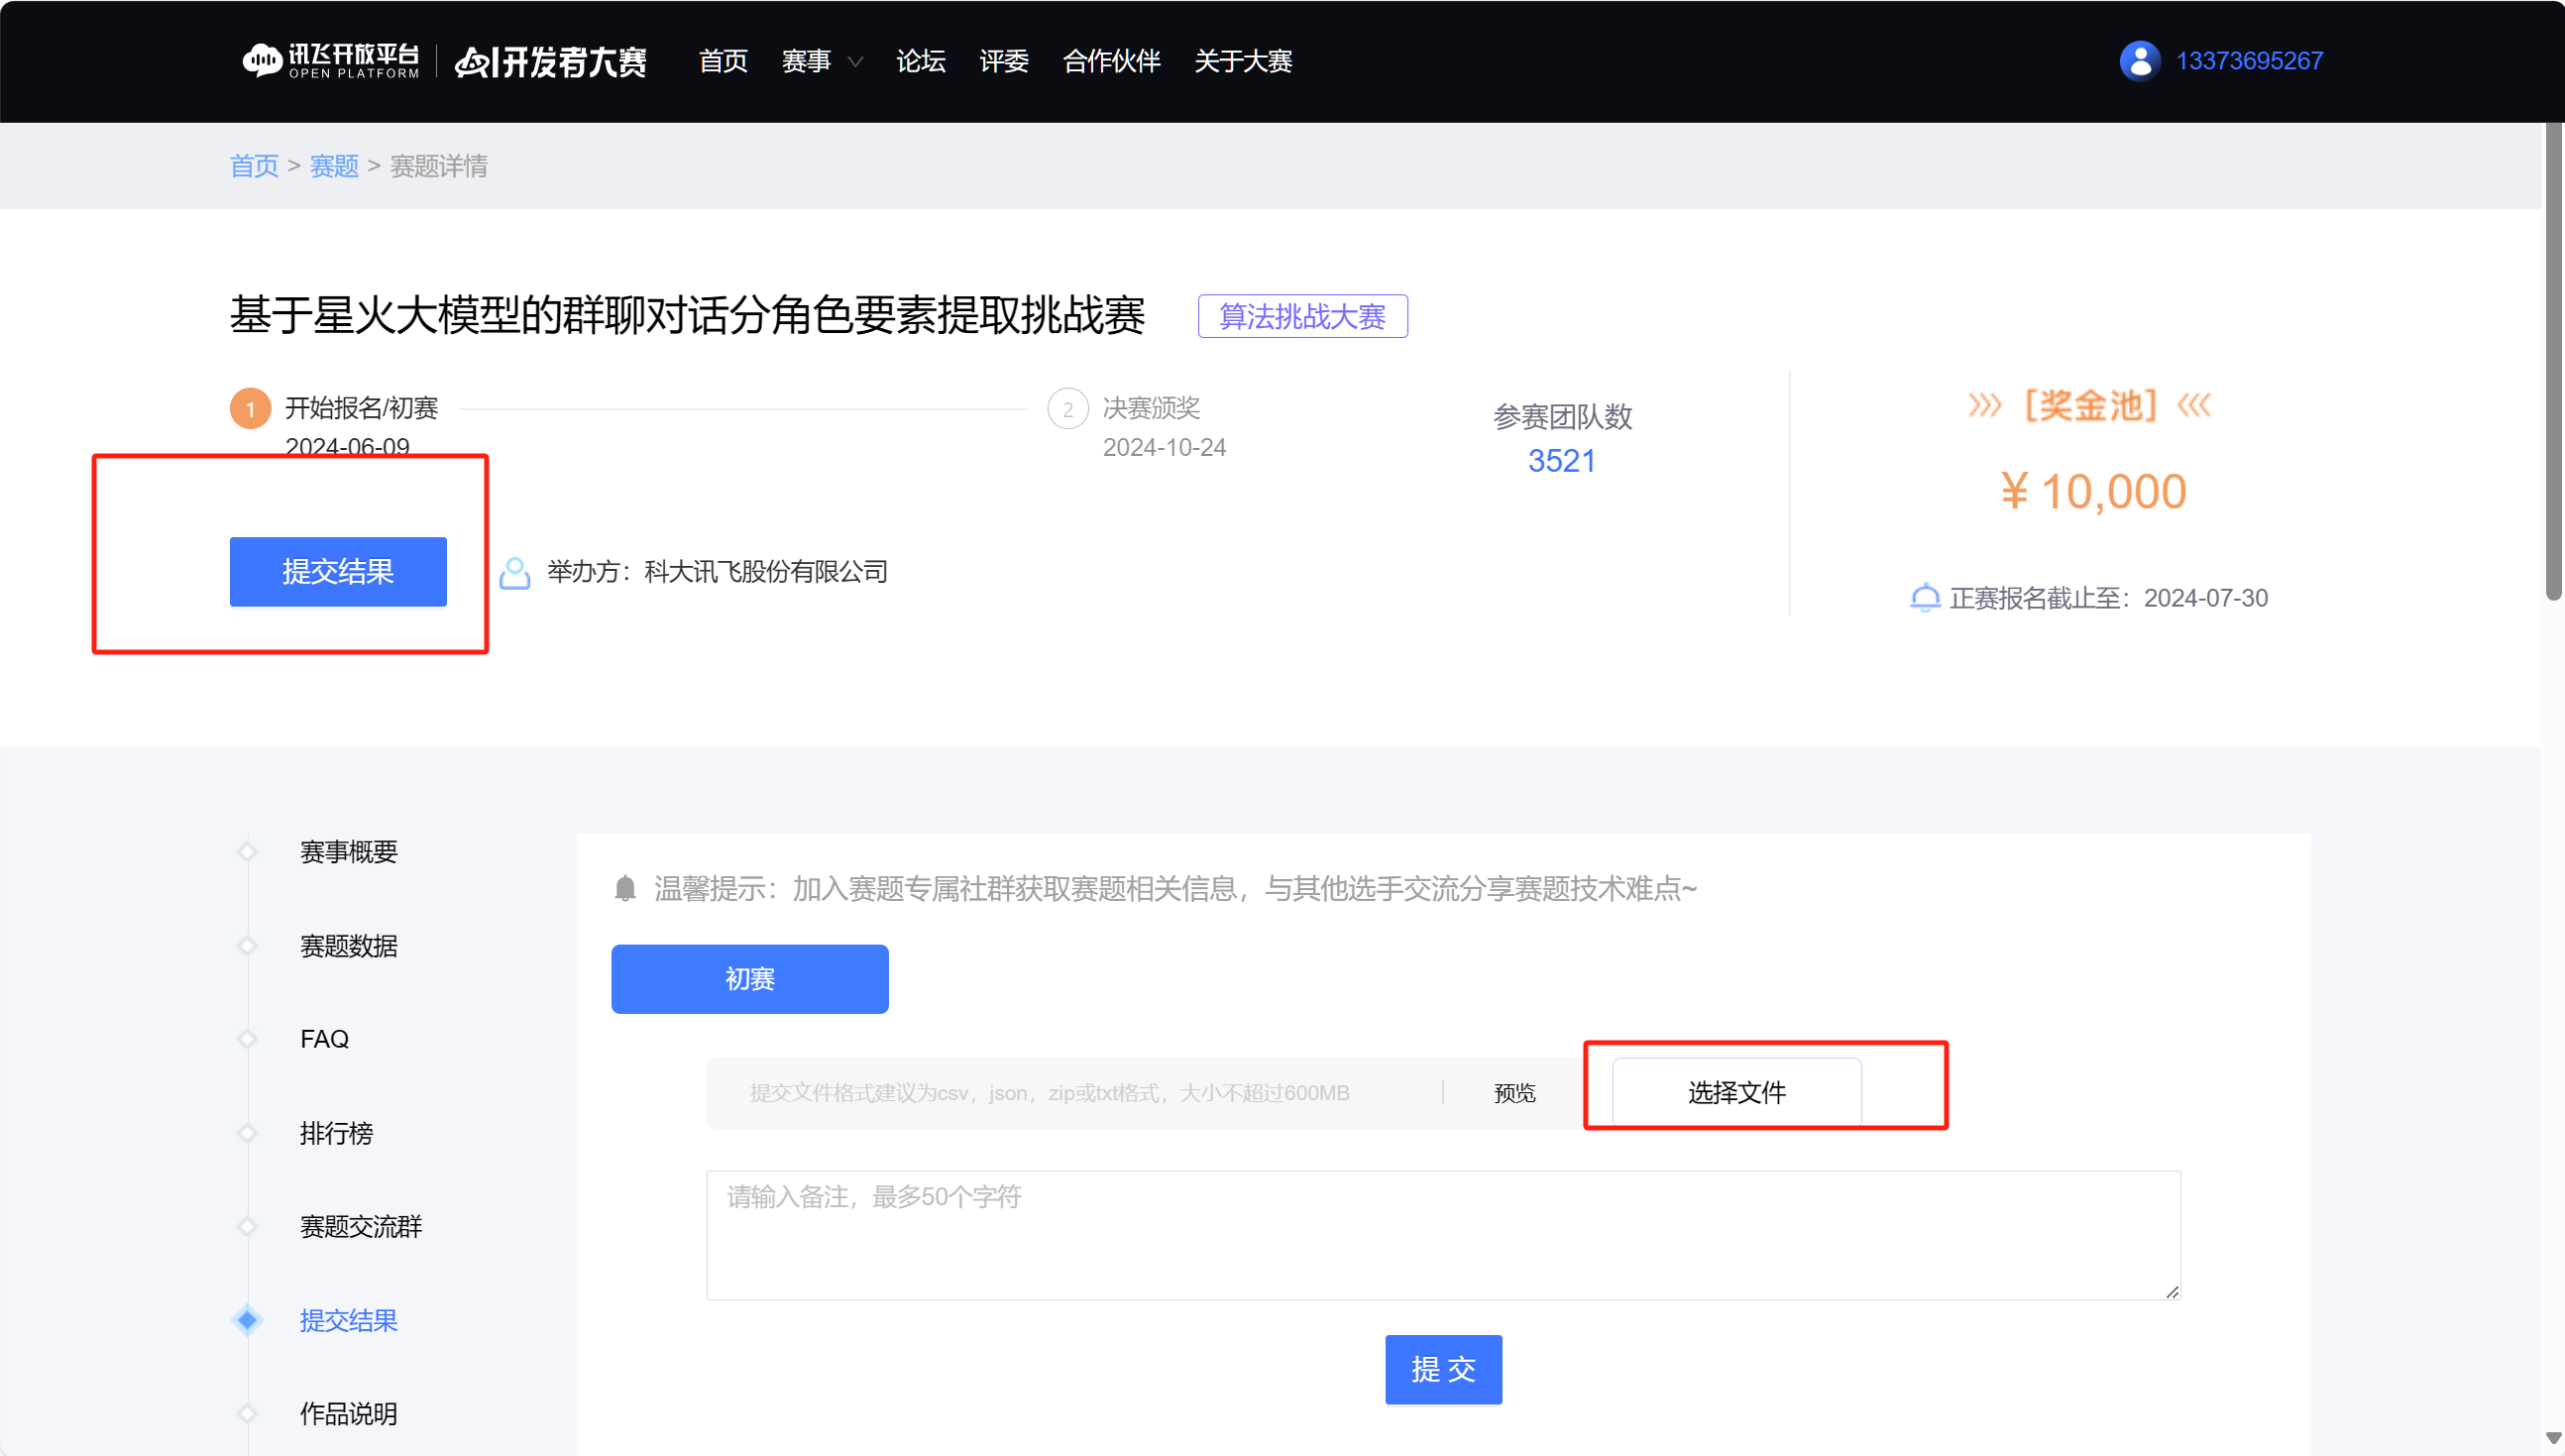
Task: Open 赛题数据 in side menu
Action: coord(349,946)
